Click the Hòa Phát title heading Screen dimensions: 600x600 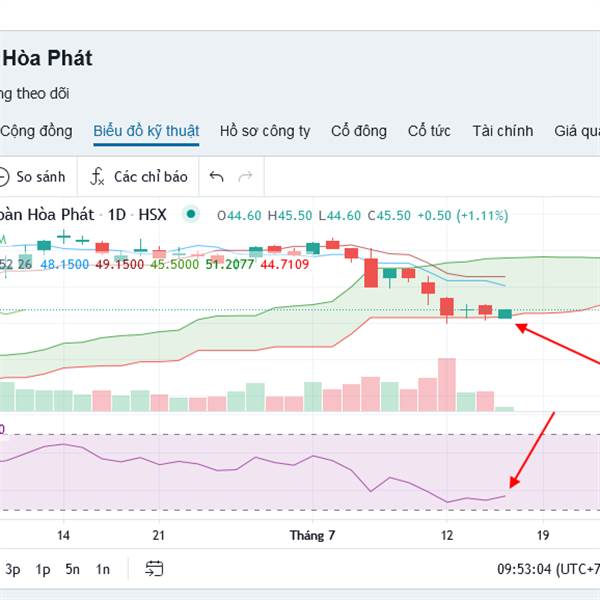click(47, 58)
